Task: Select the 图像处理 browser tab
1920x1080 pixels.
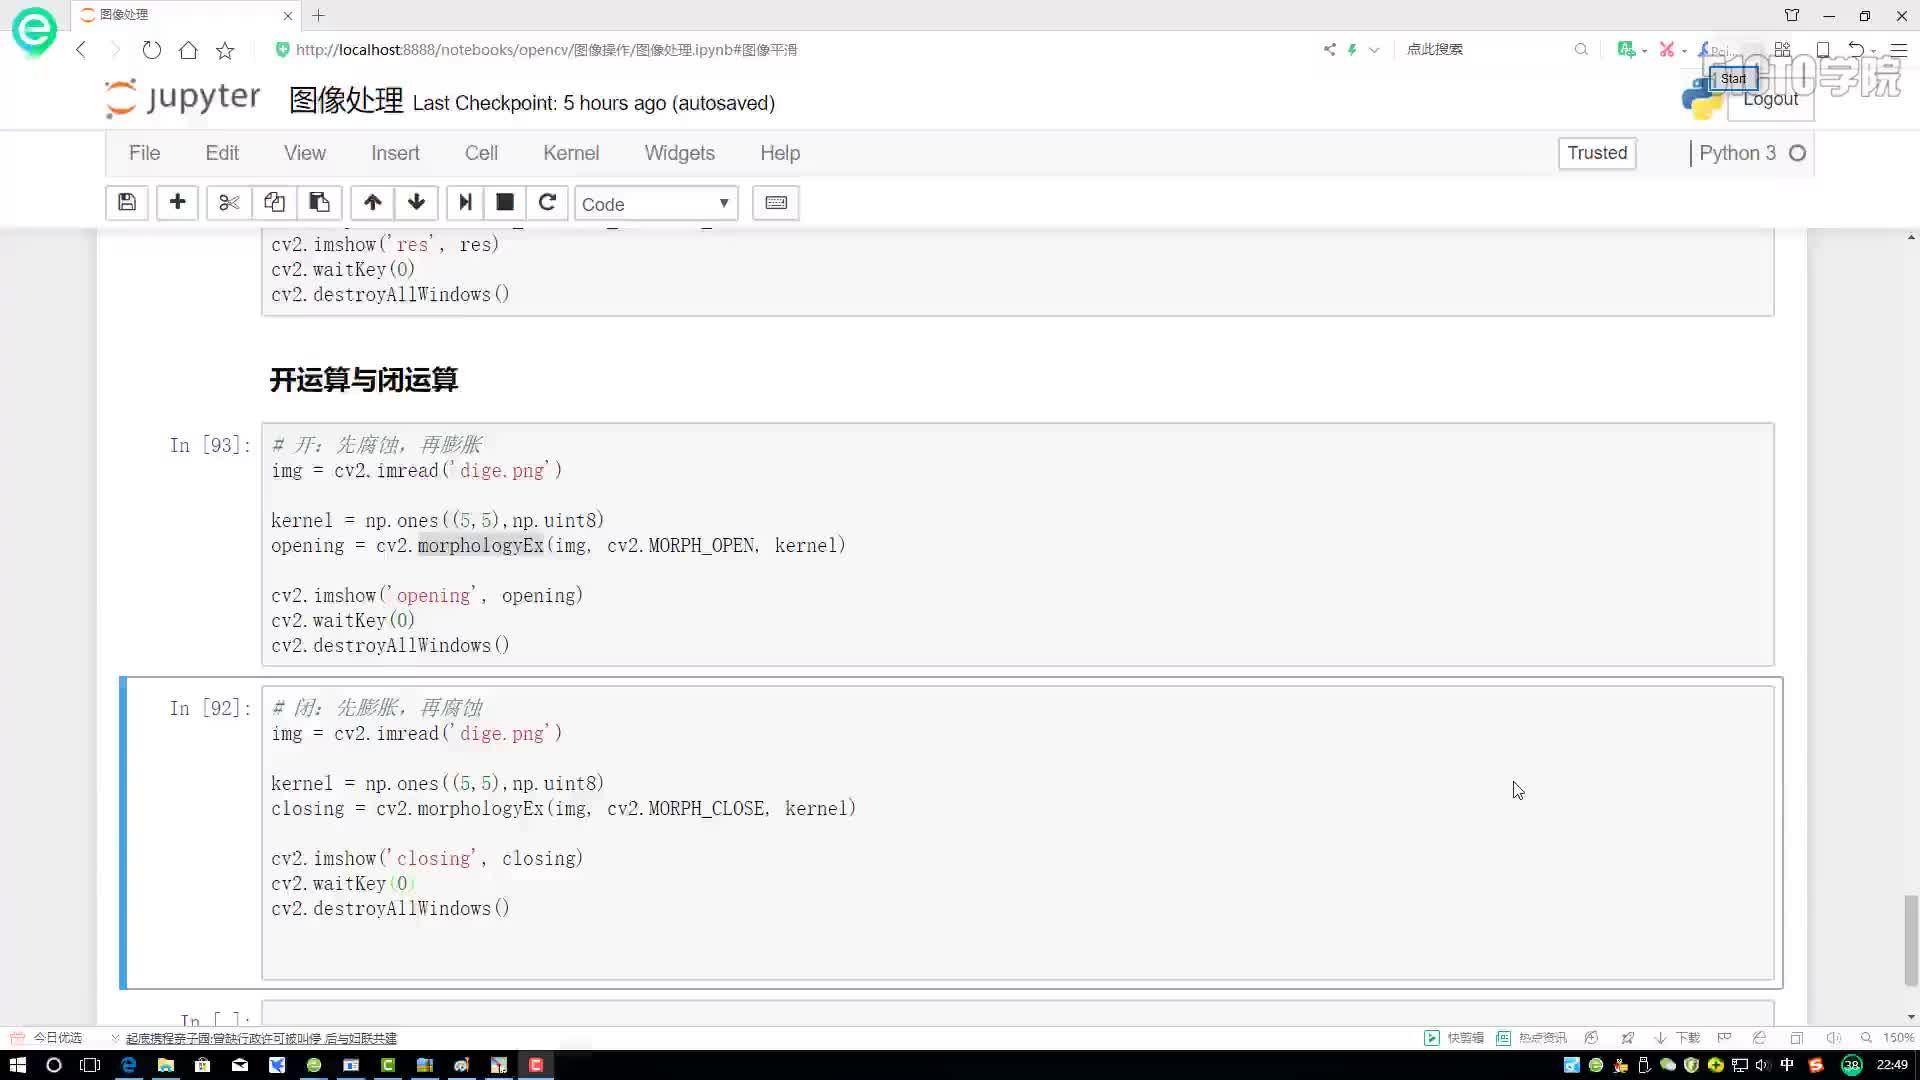Action: click(185, 15)
